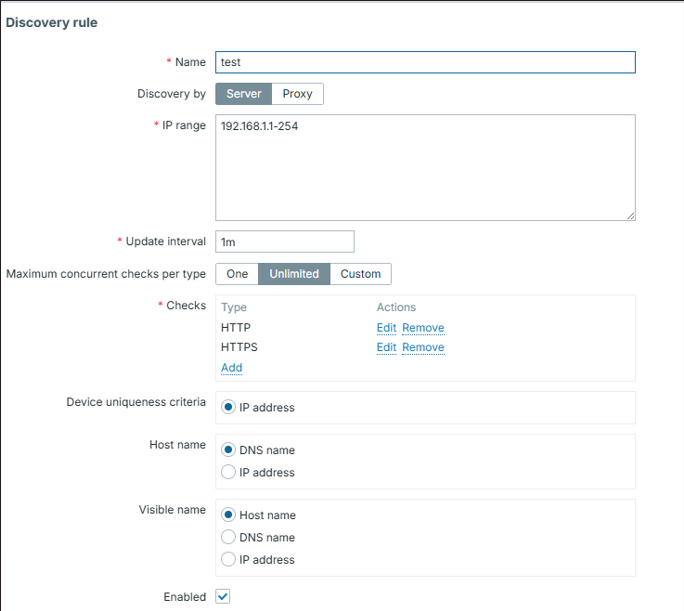Edit the HTTP check

(386, 328)
